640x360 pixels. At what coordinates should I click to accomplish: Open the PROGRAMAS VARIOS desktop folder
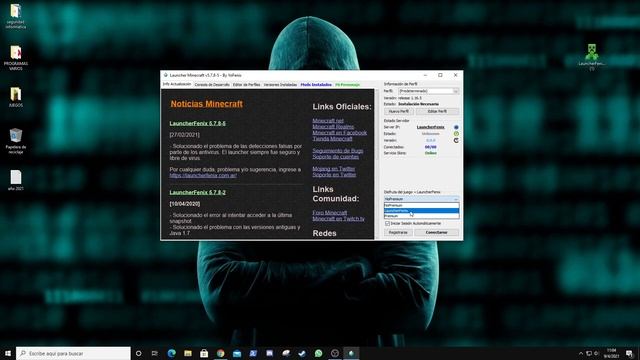(16, 58)
